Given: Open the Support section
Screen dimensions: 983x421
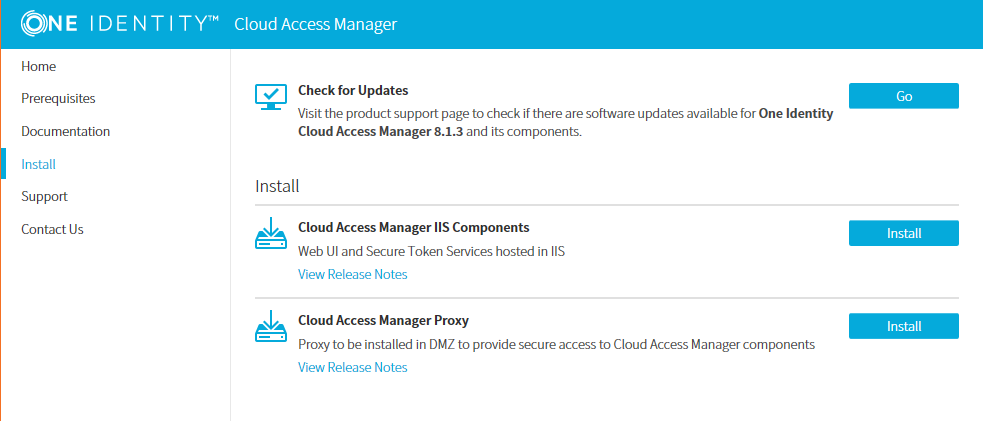Looking at the screenshot, I should tap(45, 197).
